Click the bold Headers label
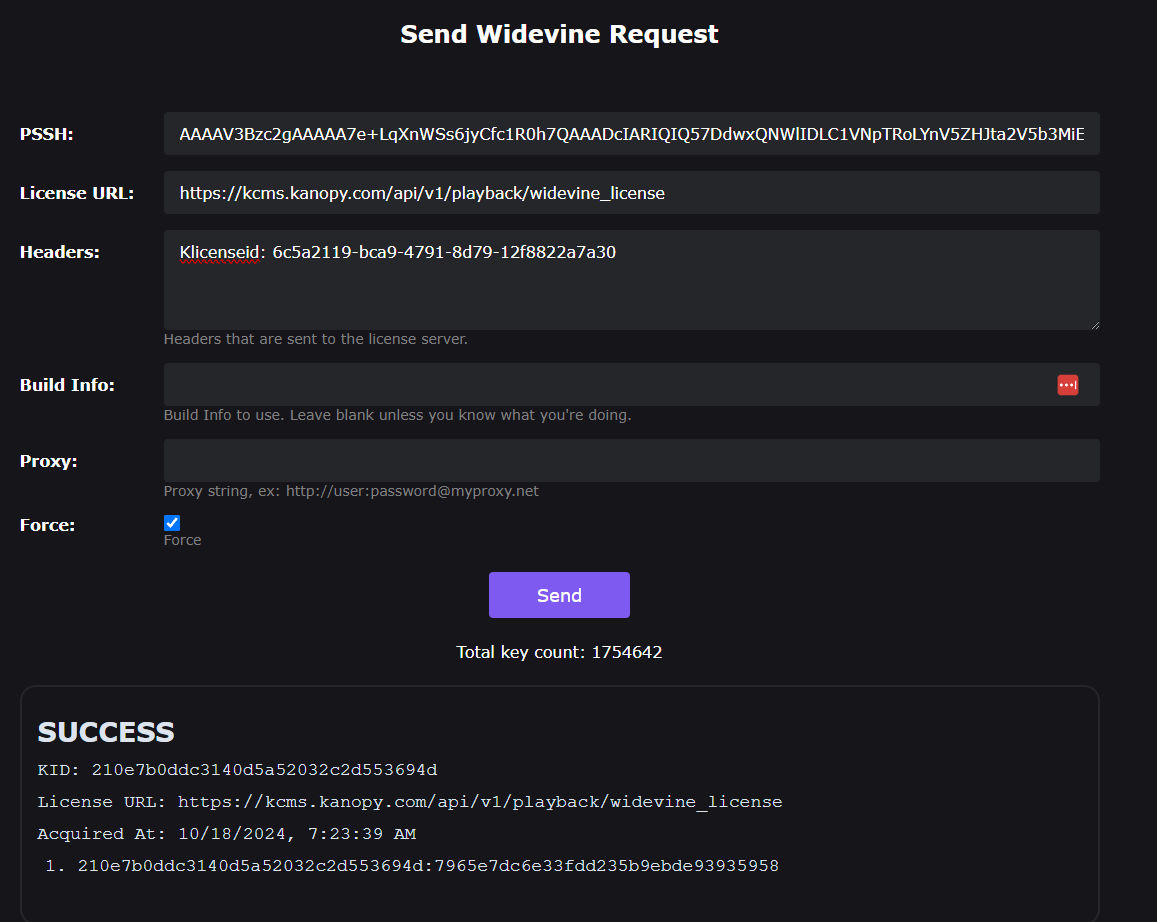This screenshot has height=922, width=1157. click(60, 252)
